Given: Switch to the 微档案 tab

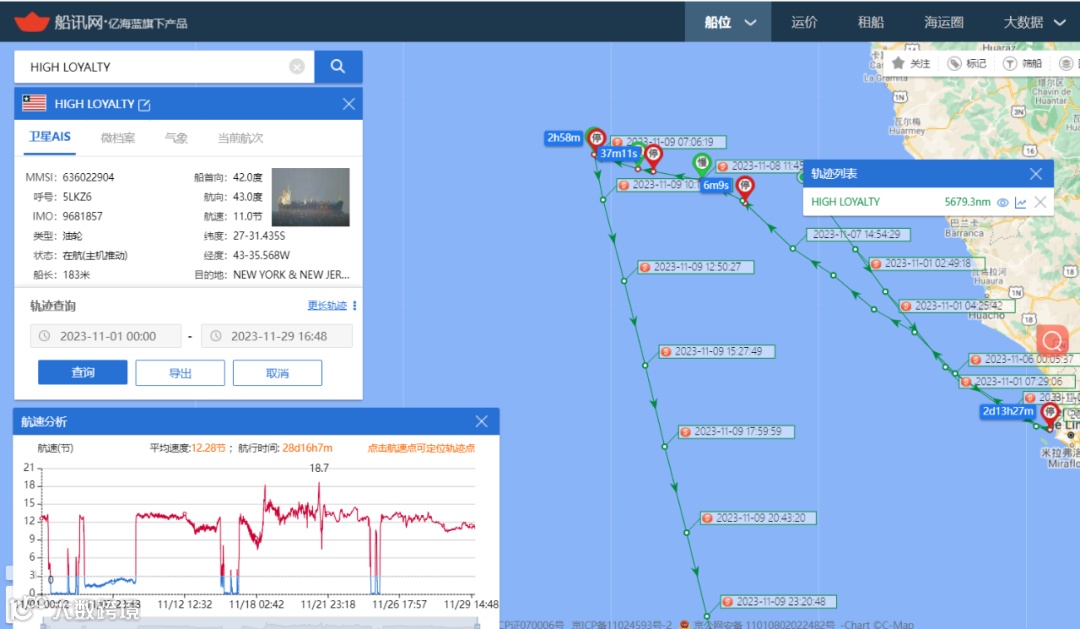Looking at the screenshot, I should click(x=118, y=138).
